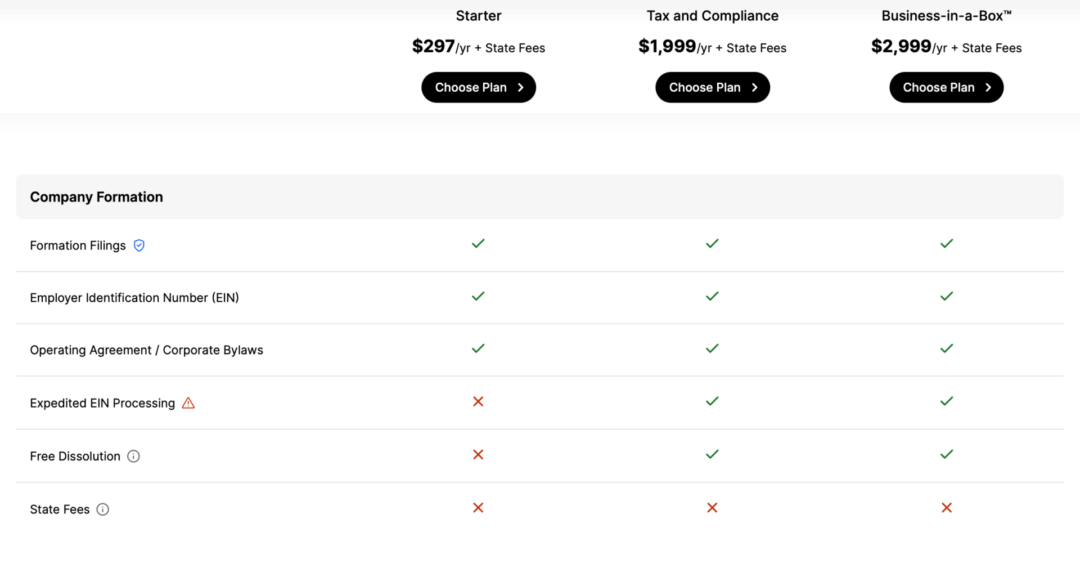Click the Employer Identification Number (EIN) label

click(x=134, y=298)
